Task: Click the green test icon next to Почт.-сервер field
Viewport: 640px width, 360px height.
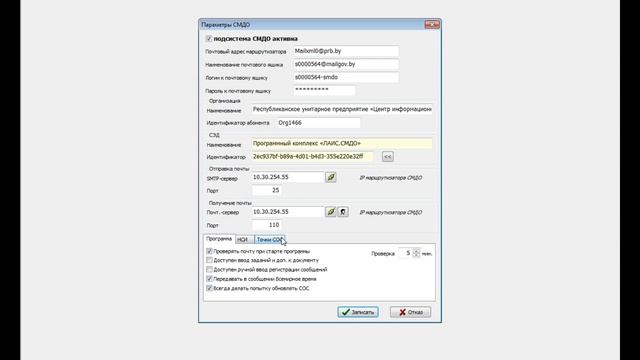Action: 331,212
